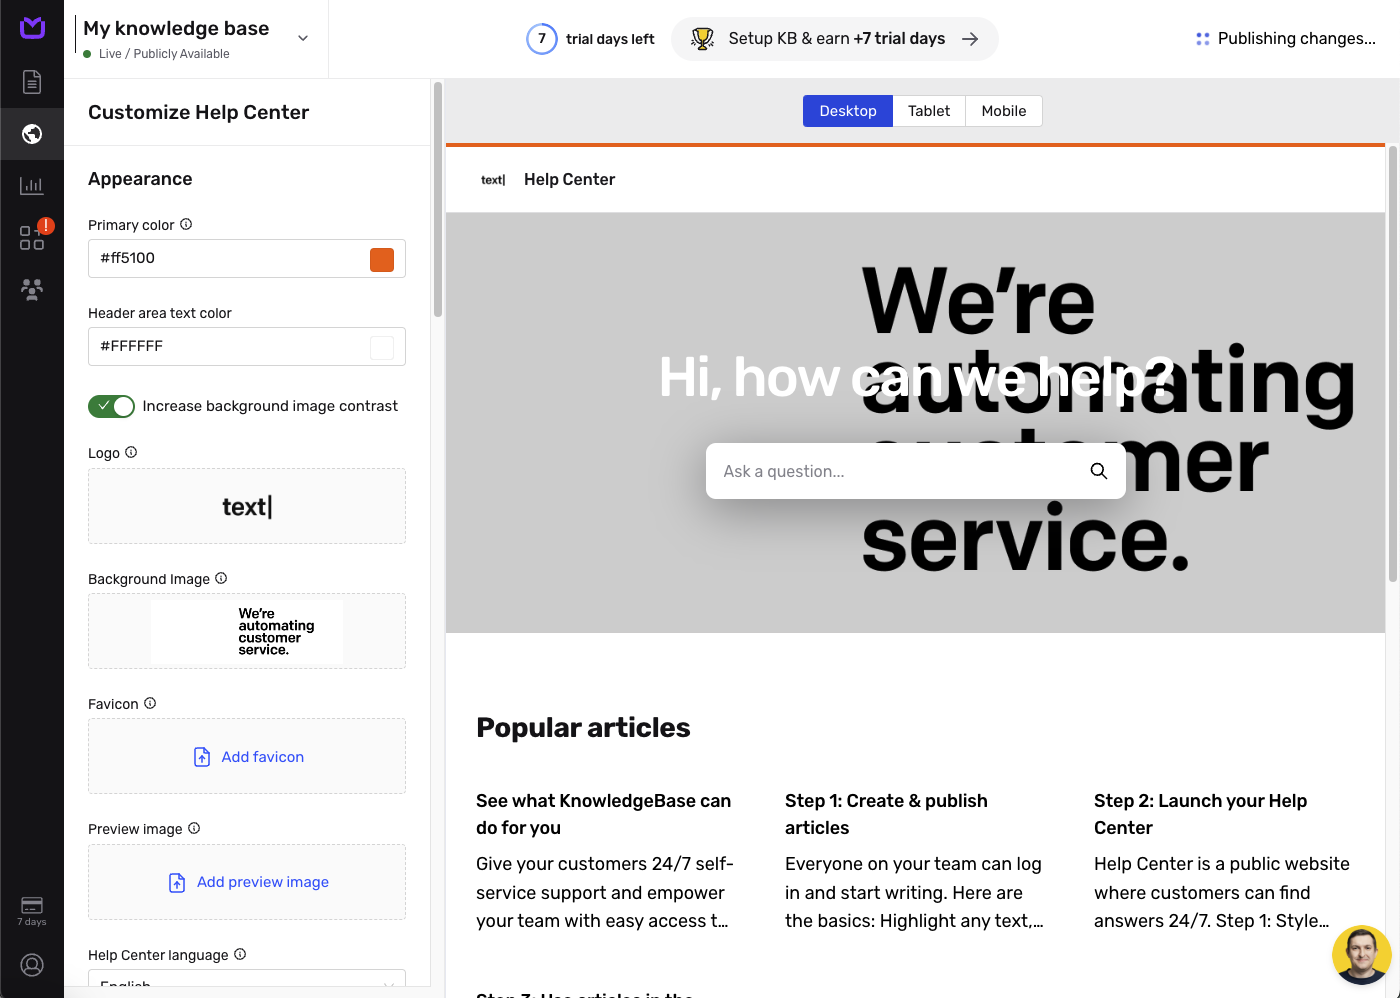Open the account profile icon at sidebar bottom

(x=32, y=965)
